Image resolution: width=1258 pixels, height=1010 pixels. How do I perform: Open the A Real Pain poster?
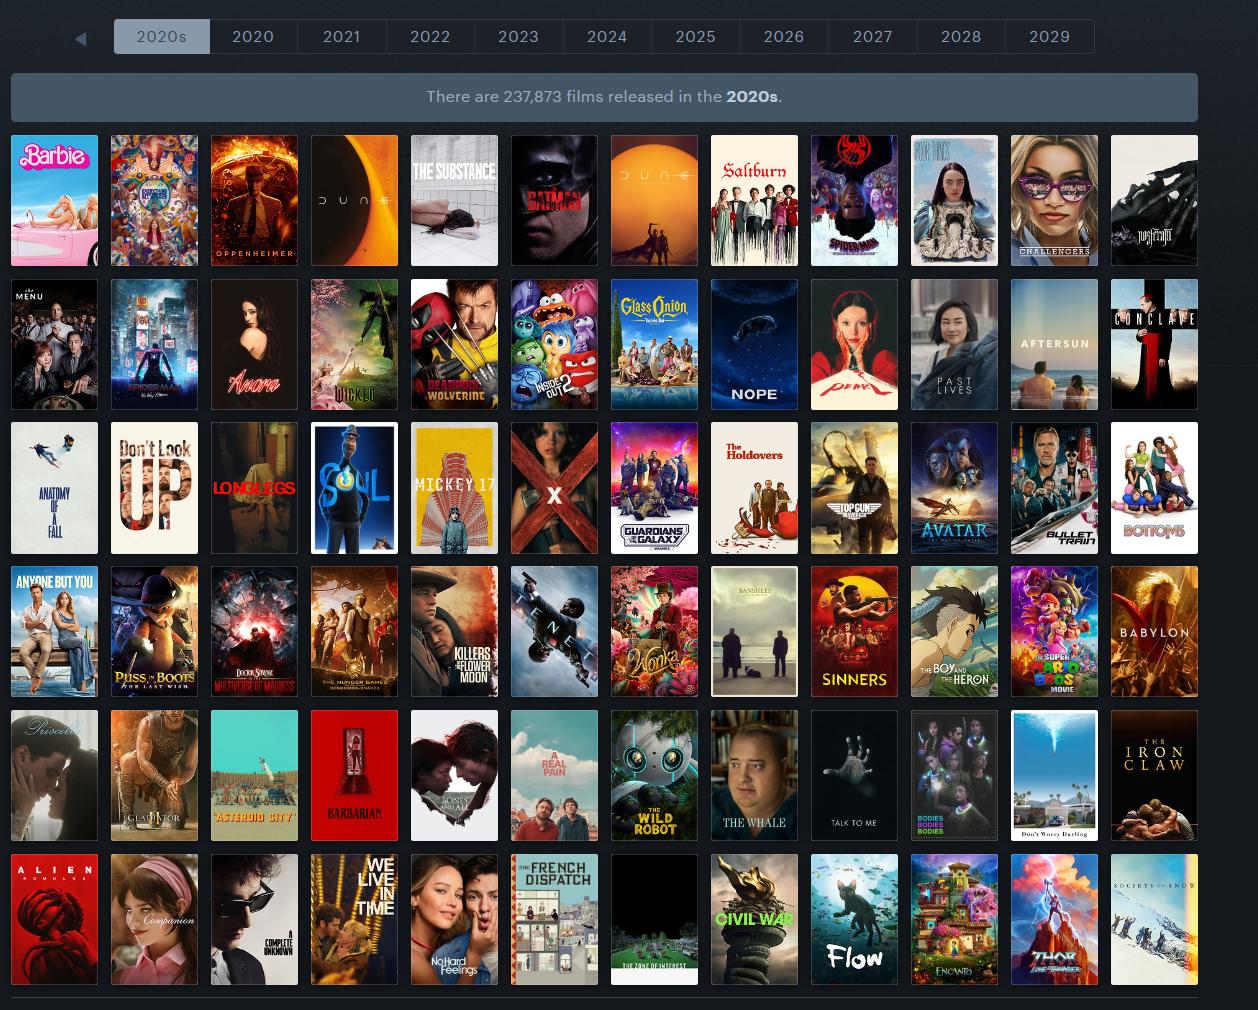coord(555,776)
